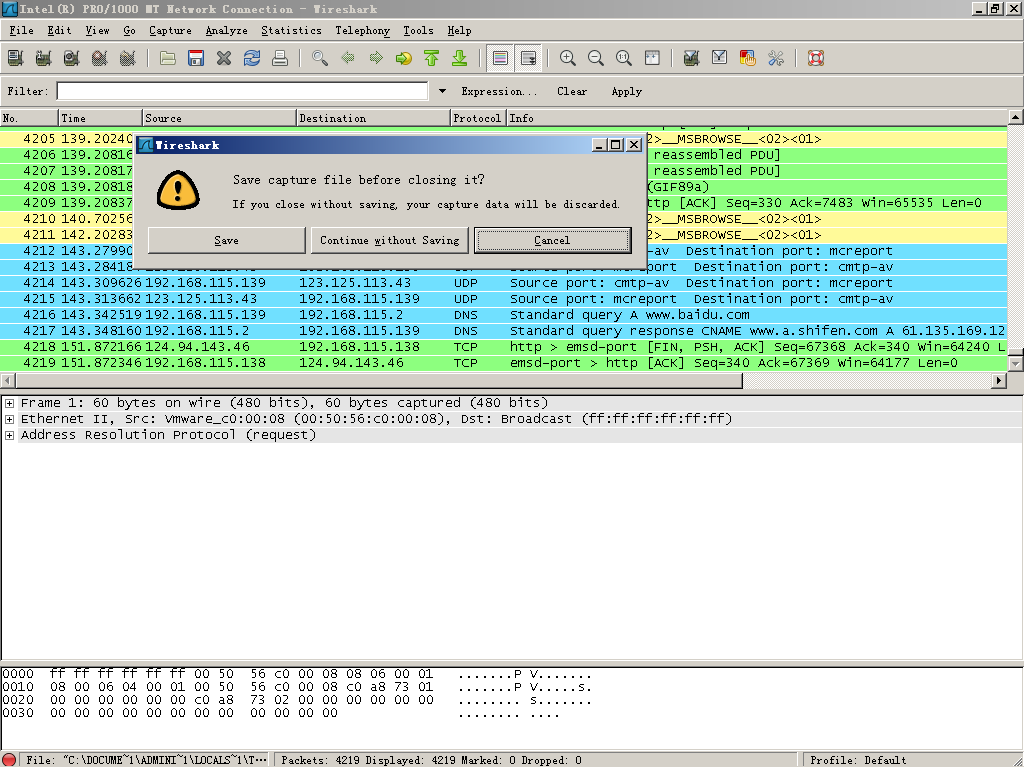
Task: Open preferences wrench icon
Action: click(x=776, y=58)
